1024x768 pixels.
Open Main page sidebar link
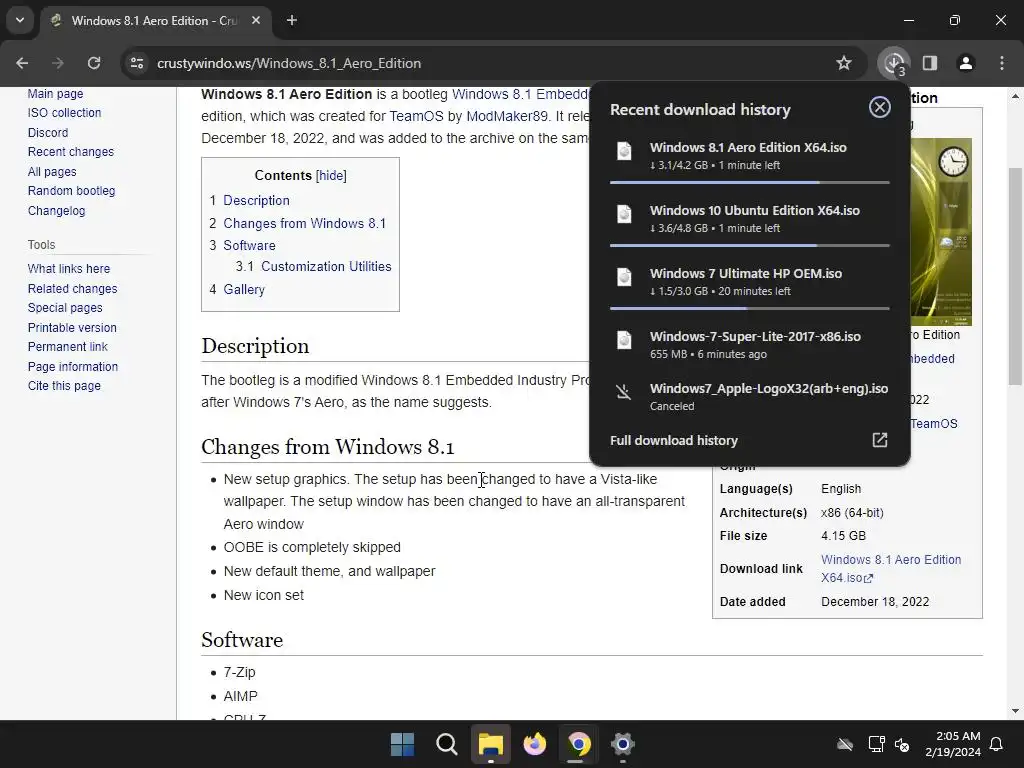click(56, 93)
